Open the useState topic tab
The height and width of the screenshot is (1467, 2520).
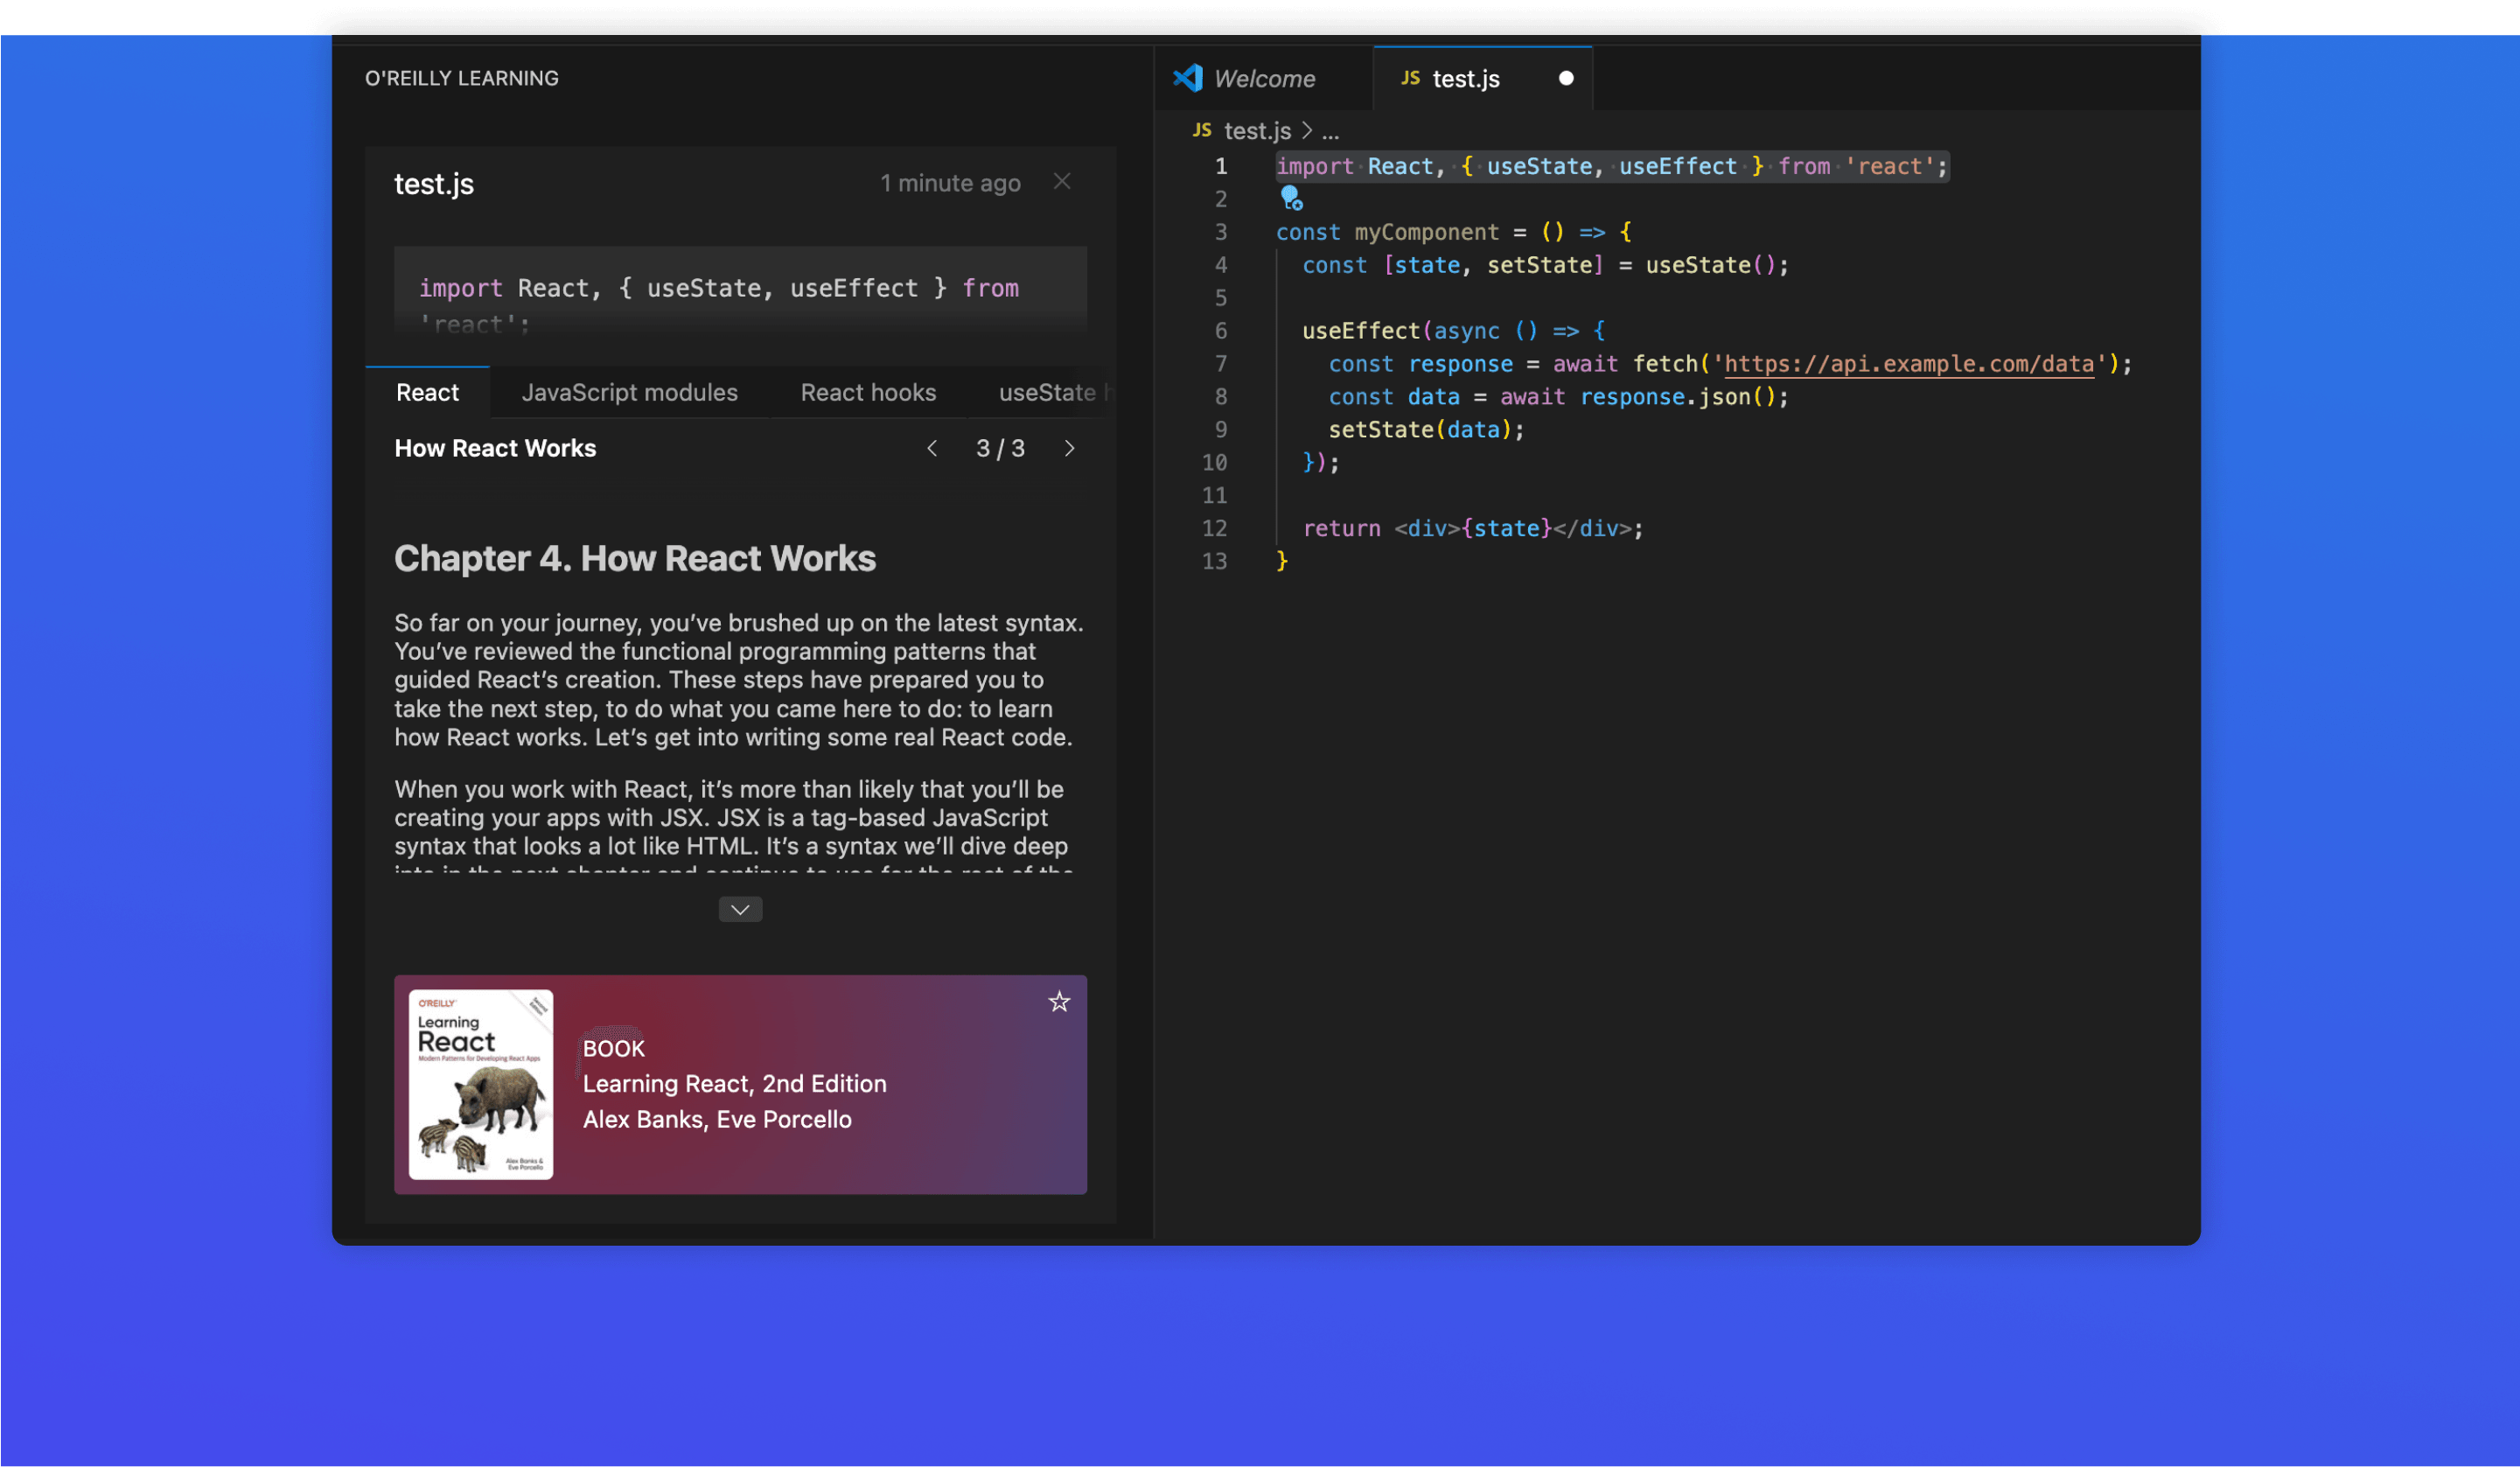1047,393
